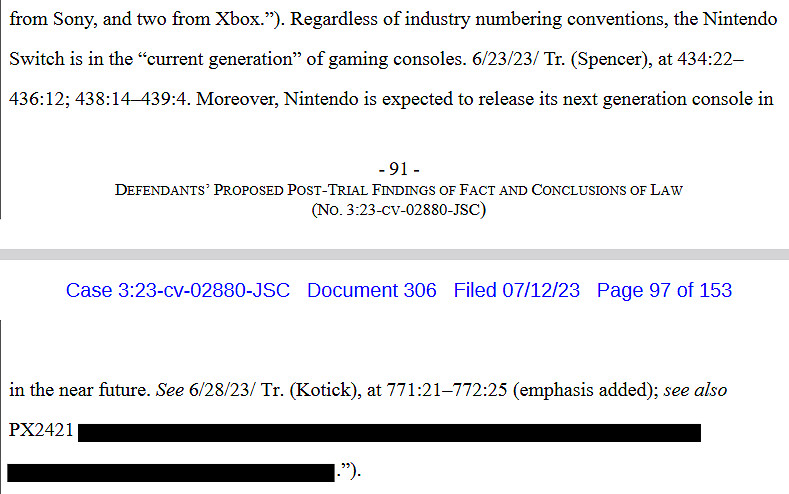Click the blue case number 3:23-cv-02880-JSC header
This screenshot has height=494, width=789.
[177, 291]
